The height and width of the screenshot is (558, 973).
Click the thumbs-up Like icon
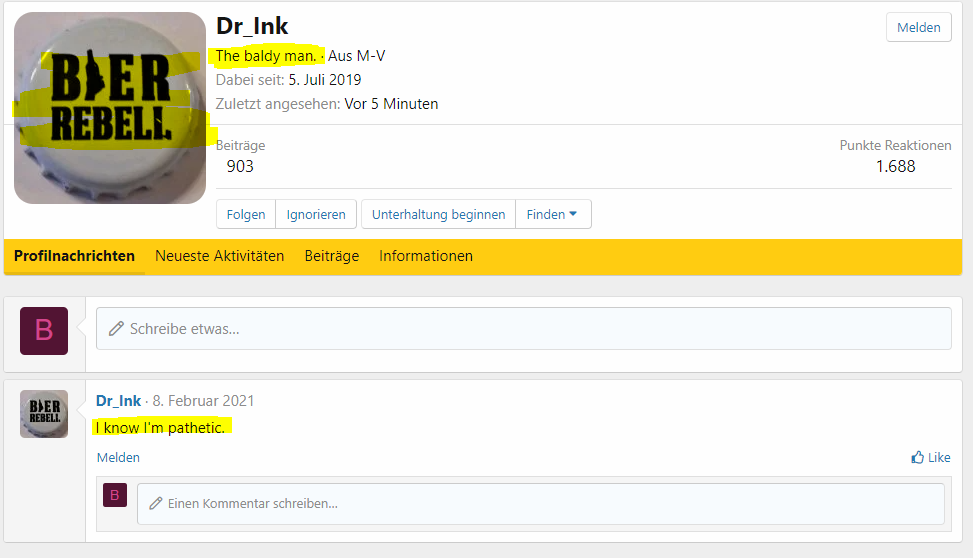pos(917,457)
